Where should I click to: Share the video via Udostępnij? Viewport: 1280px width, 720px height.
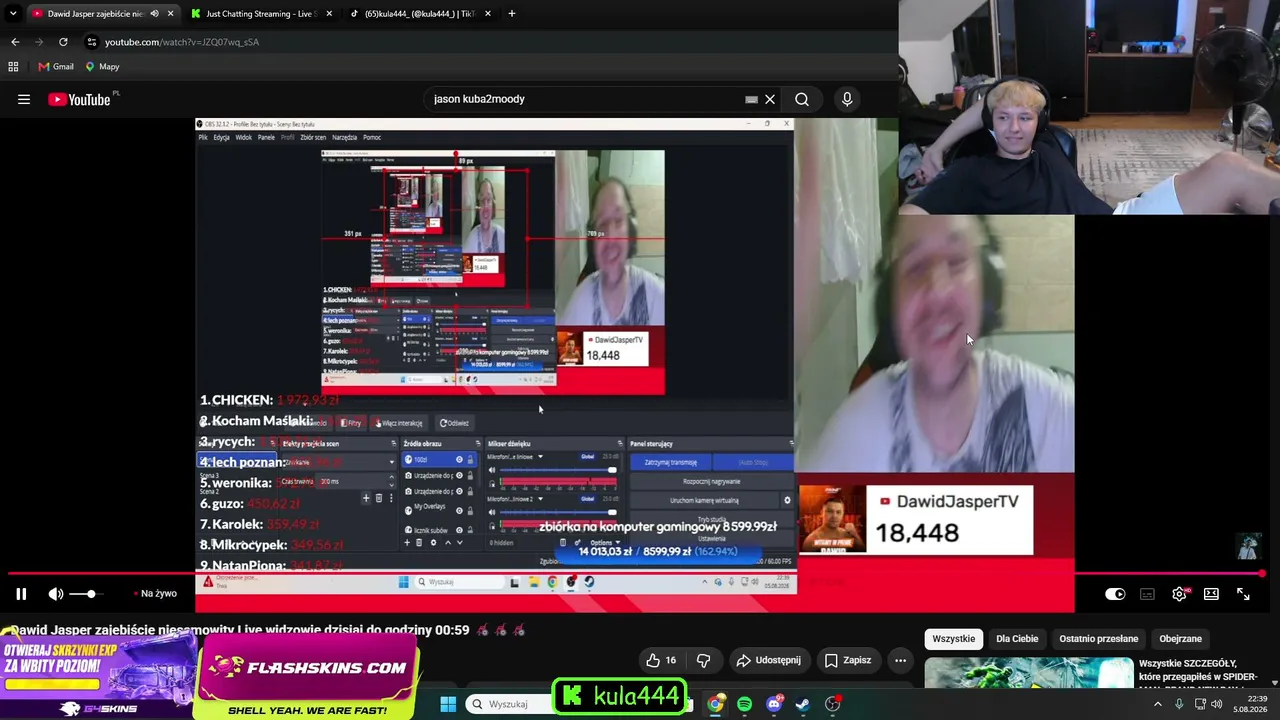click(768, 660)
